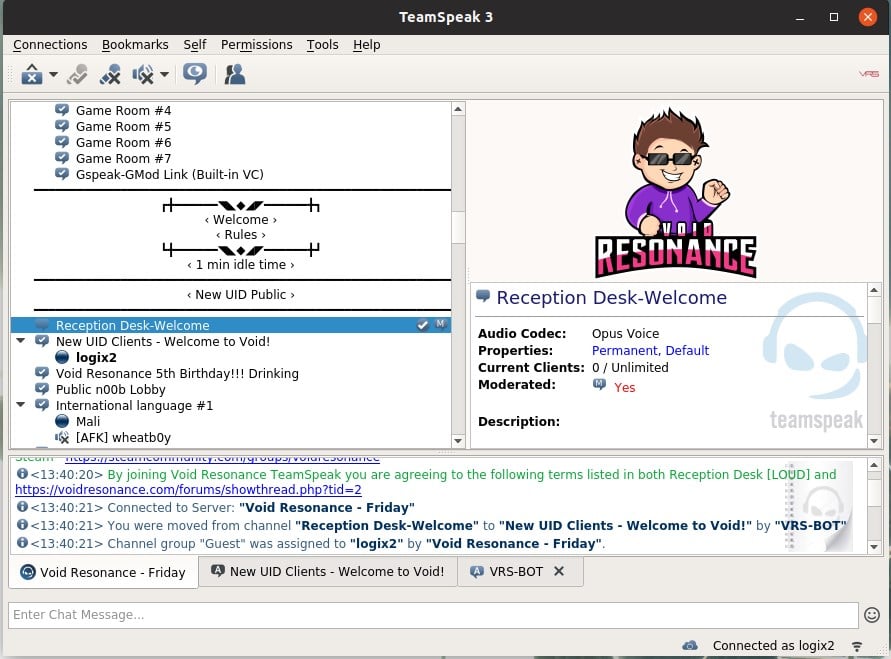Click the Enter Chat Message input field
The width and height of the screenshot is (891, 659).
click(432, 615)
